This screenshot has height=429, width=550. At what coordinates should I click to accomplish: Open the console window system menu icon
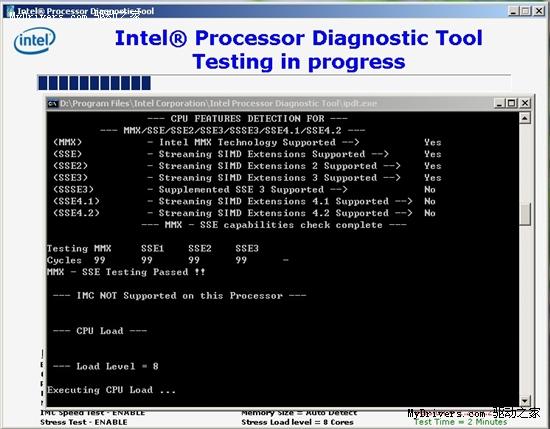pos(53,103)
